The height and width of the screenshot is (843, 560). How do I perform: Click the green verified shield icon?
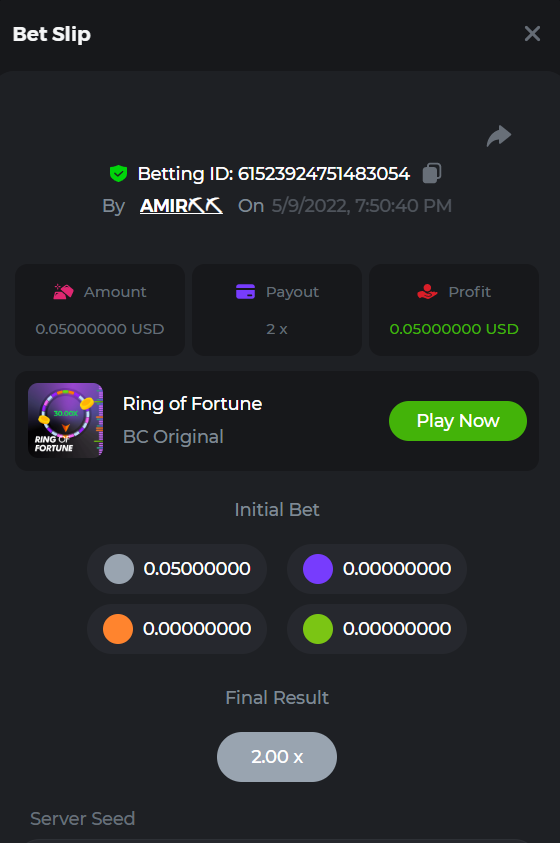pos(118,174)
